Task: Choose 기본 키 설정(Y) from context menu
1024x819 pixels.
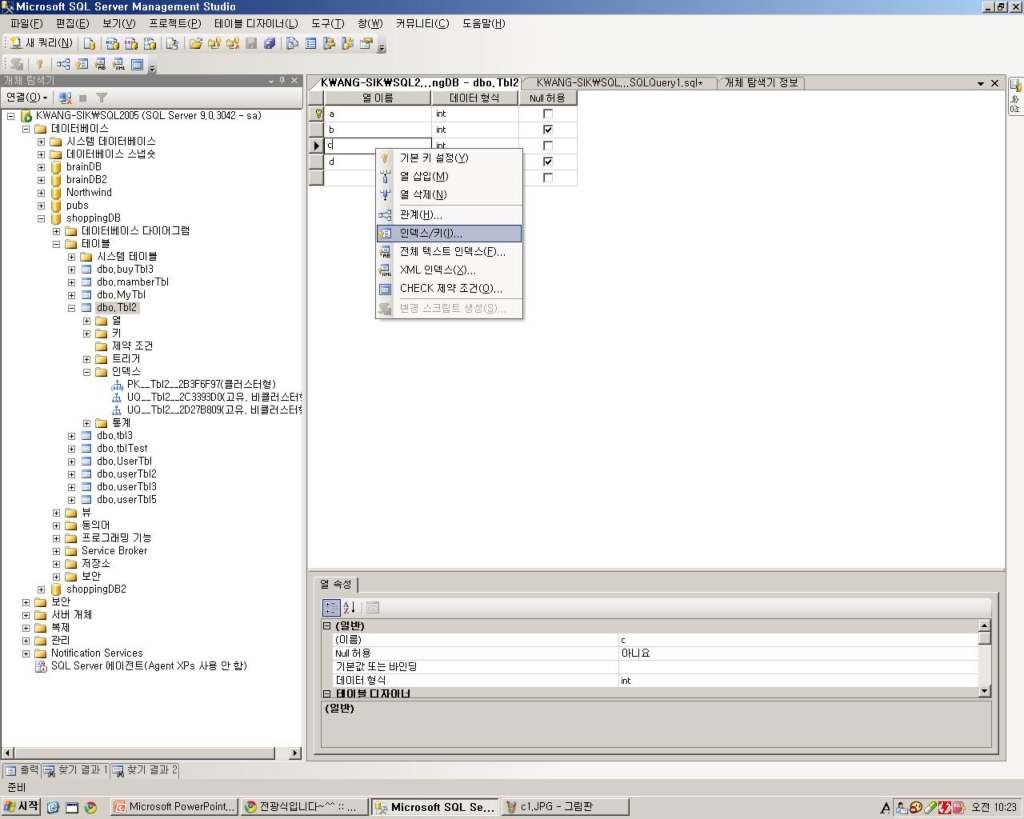Action: click(449, 158)
